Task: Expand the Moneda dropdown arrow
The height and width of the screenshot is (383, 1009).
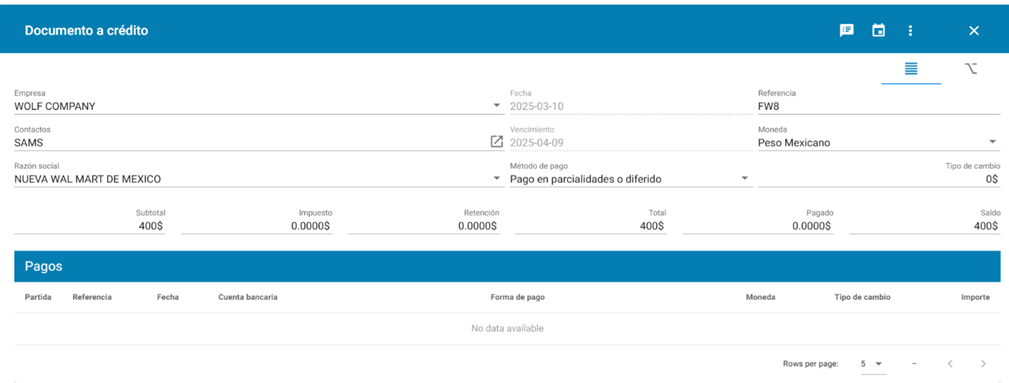Action: click(992, 142)
